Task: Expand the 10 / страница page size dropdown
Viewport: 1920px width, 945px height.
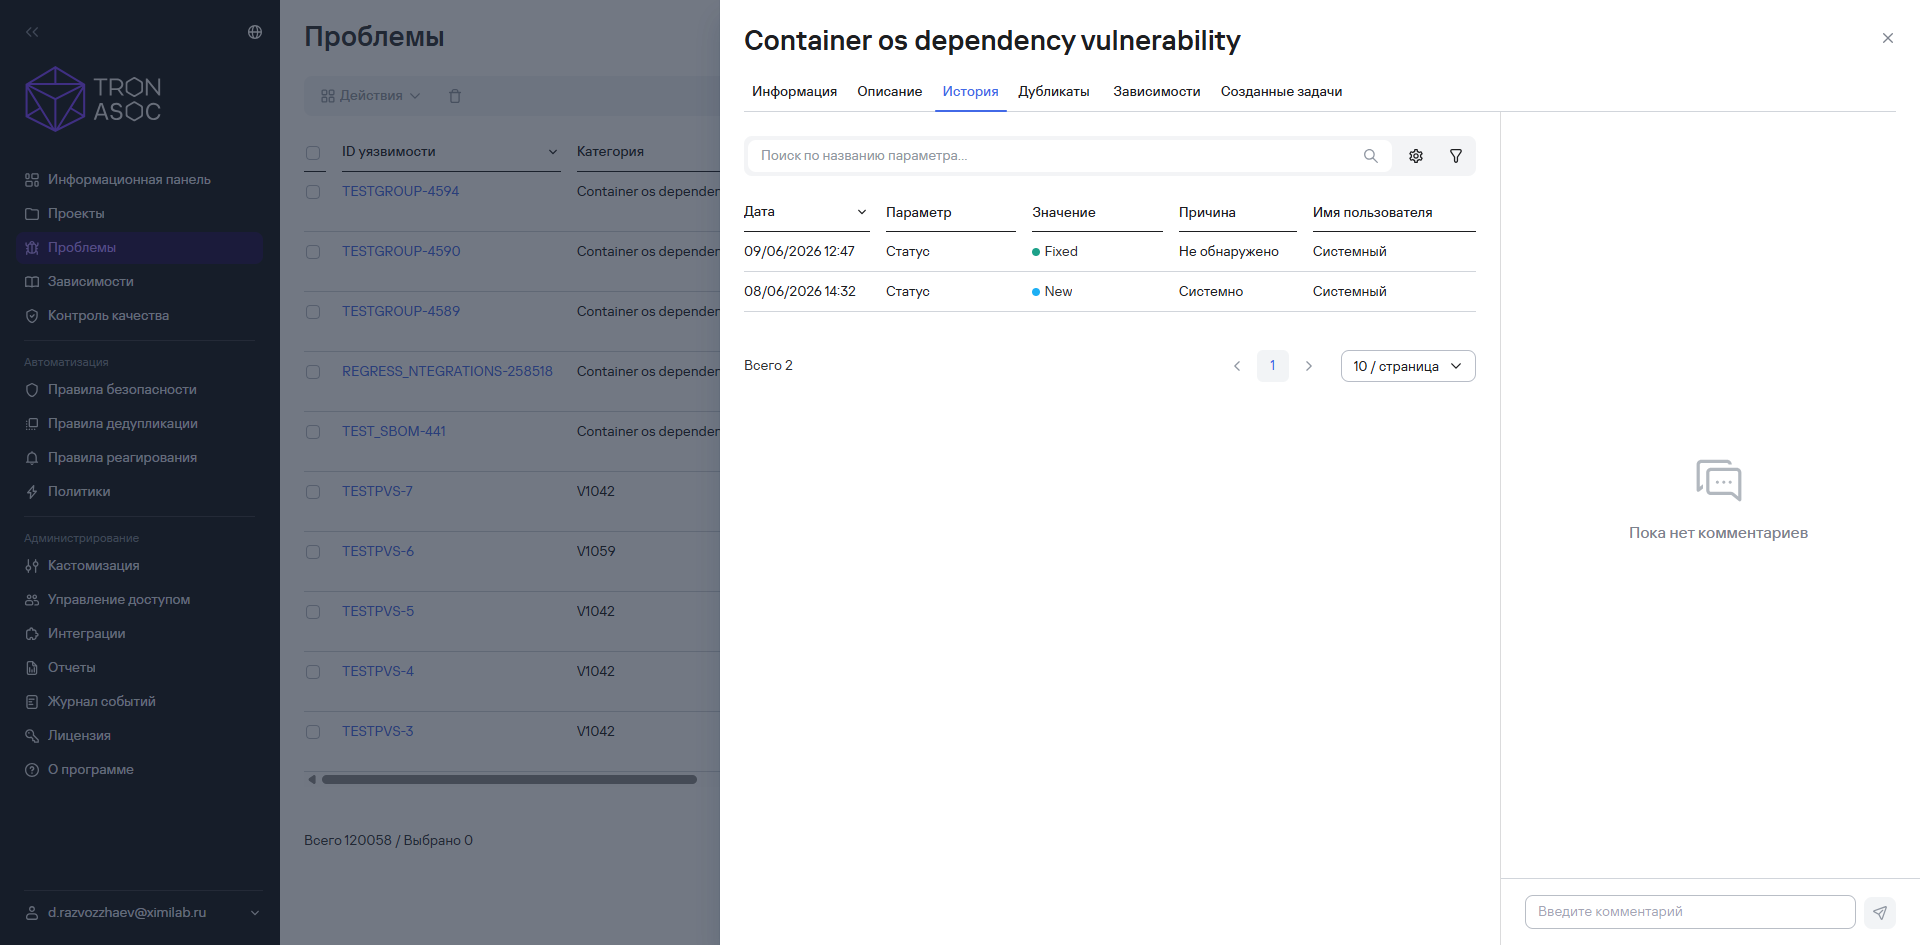Action: (x=1408, y=366)
